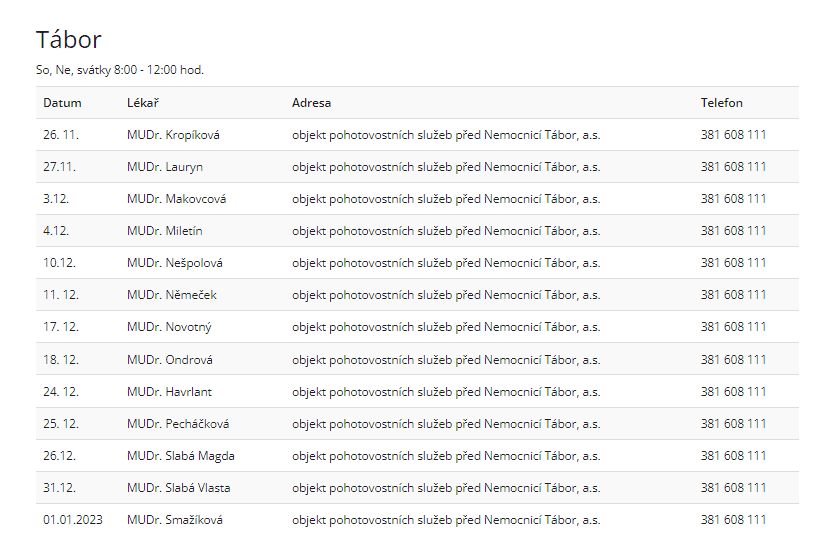Screen dimensions: 833x560
Task: Click the Datum column header
Action: [62, 103]
